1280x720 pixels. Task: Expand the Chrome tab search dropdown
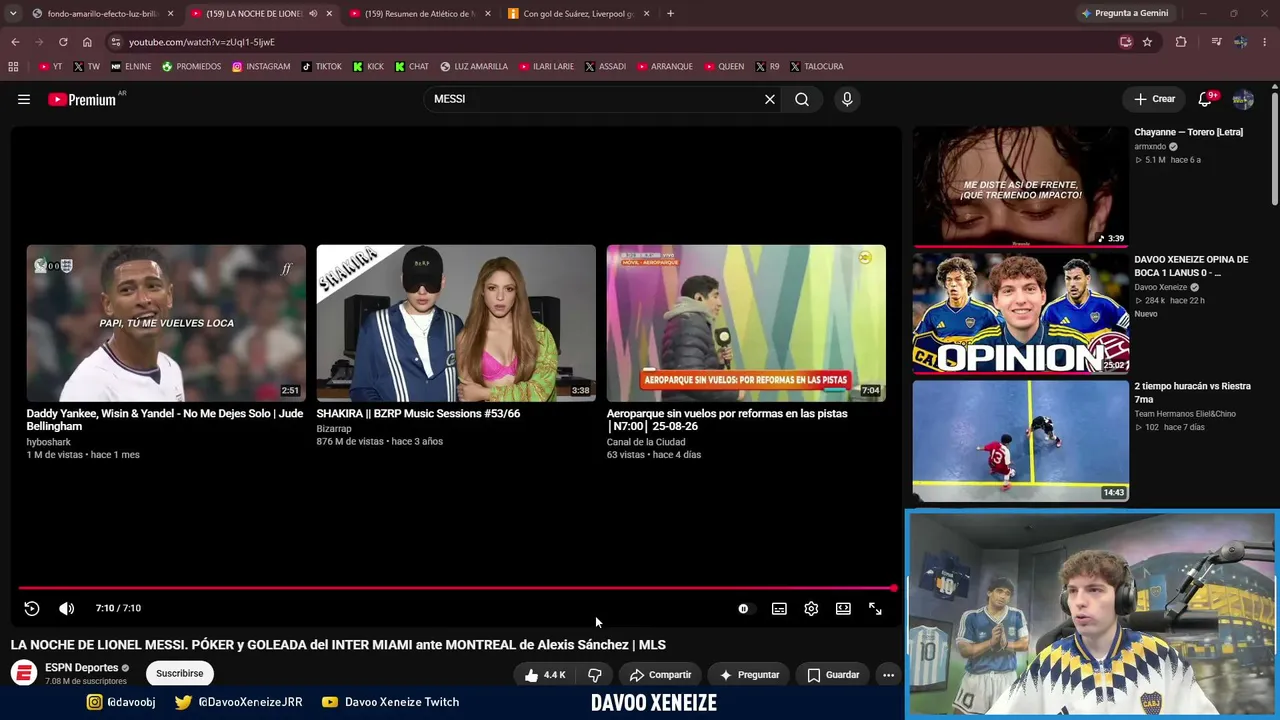tap(13, 14)
